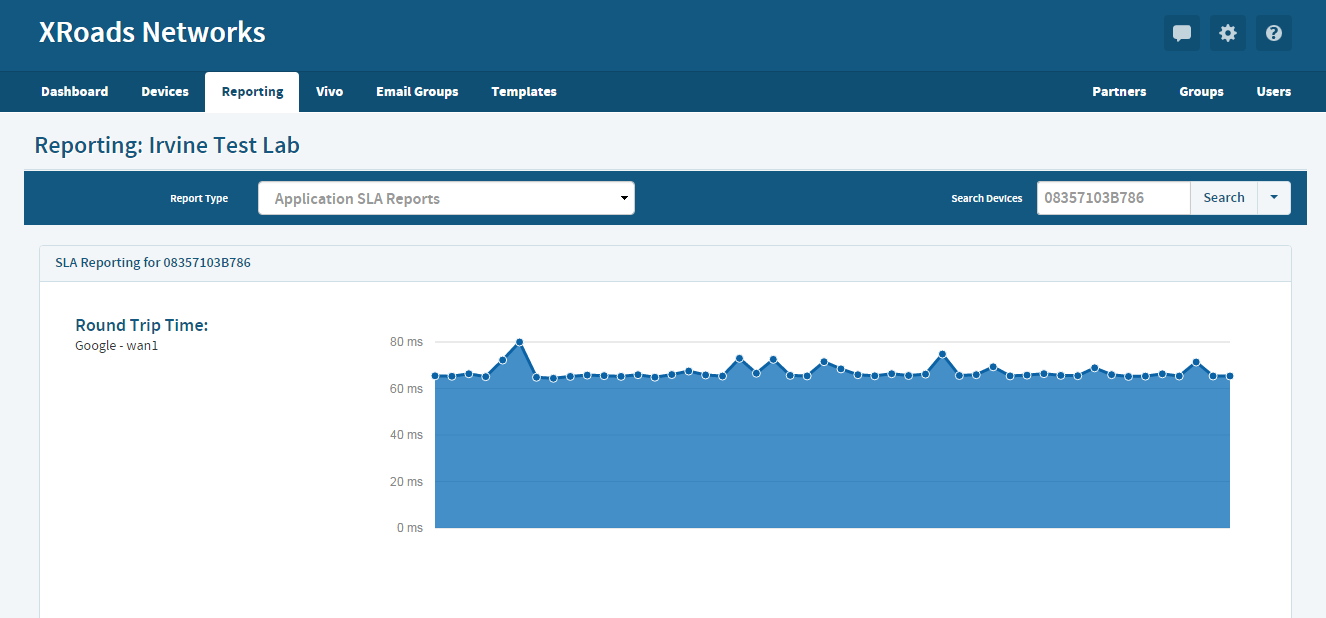
Task: Expand the search options caret dropdown
Action: point(1274,198)
